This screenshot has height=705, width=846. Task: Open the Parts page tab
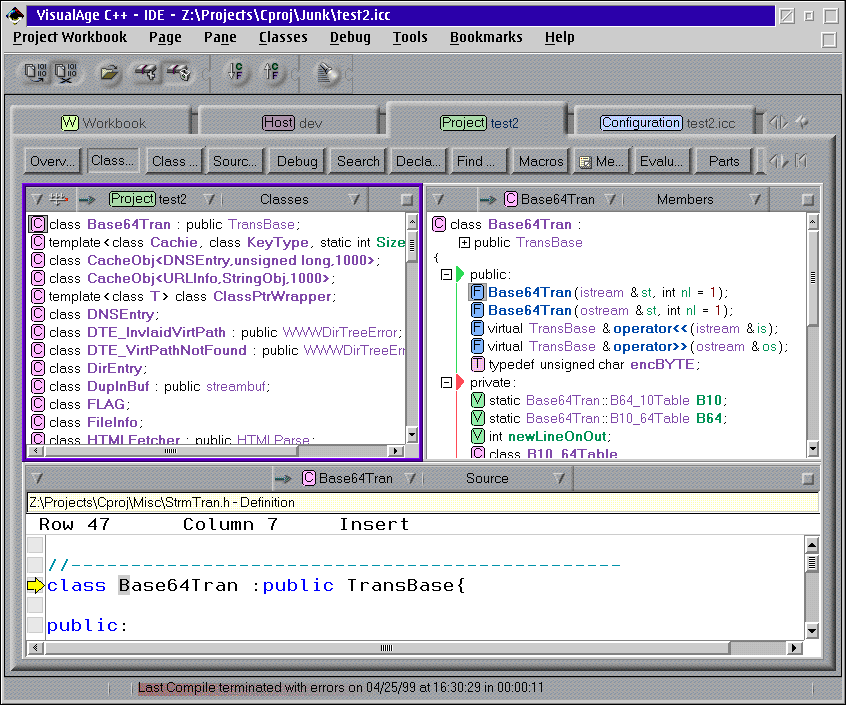pos(724,161)
